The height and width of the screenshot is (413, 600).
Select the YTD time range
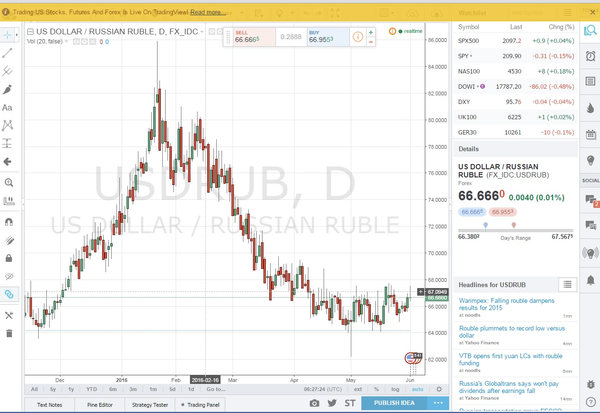click(91, 389)
